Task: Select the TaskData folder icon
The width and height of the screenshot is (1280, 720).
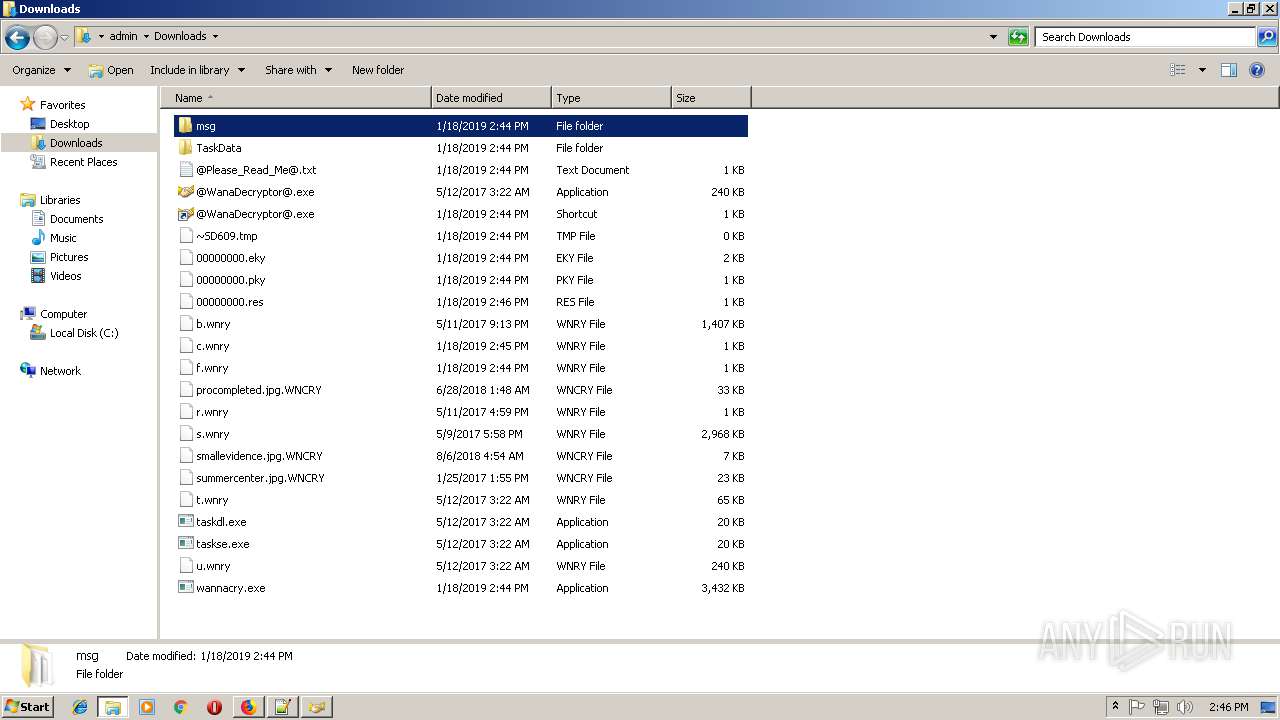Action: [x=185, y=148]
